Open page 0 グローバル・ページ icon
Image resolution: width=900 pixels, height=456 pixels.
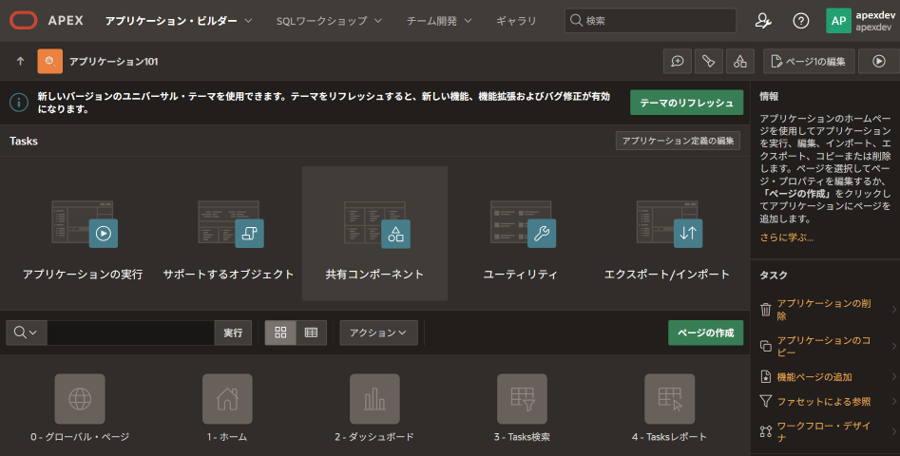(80, 399)
